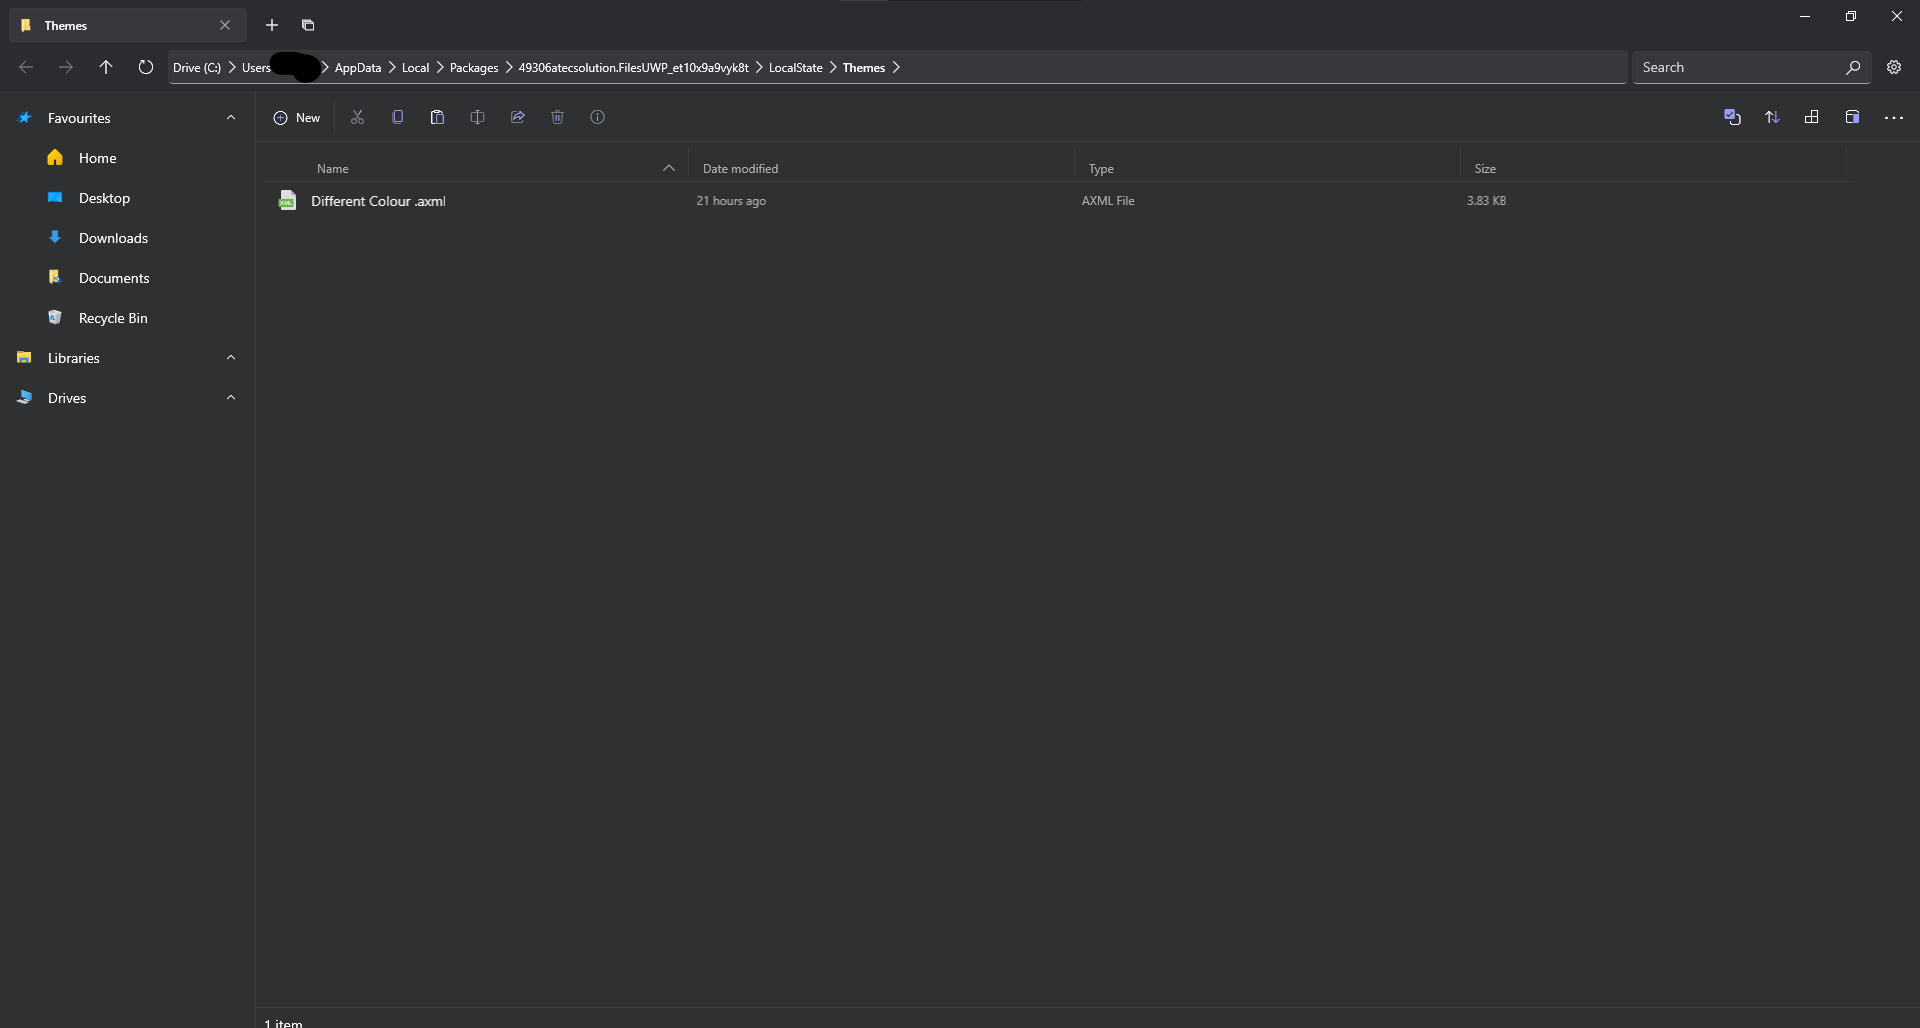Click the Paste clipboard icon
The height and width of the screenshot is (1028, 1920).
(437, 117)
